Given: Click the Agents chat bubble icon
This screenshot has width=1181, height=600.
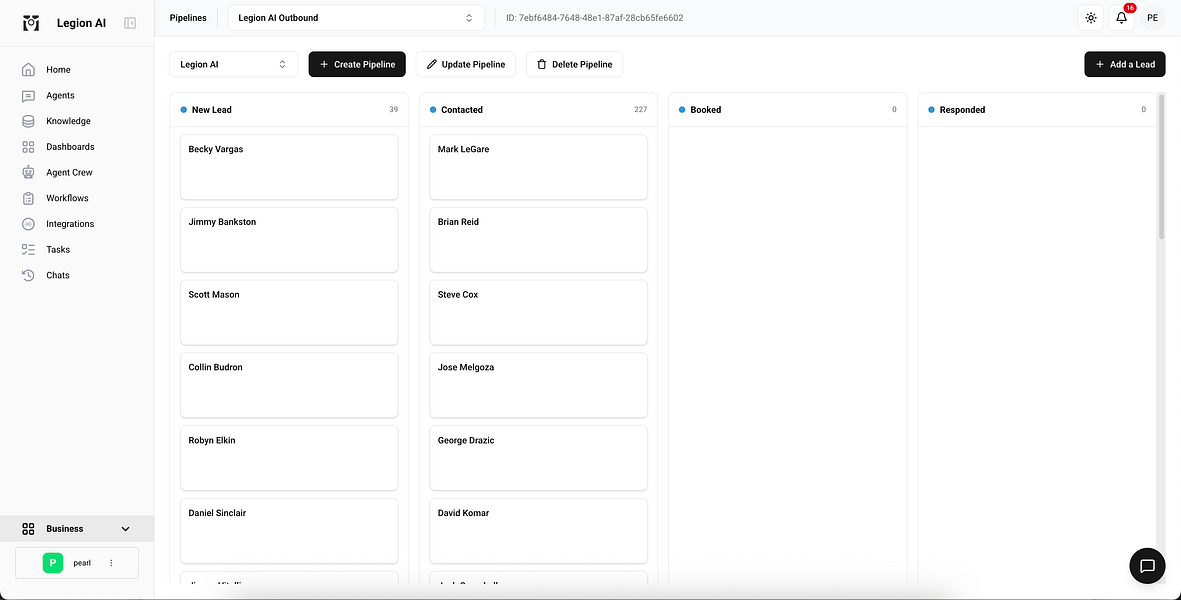Looking at the screenshot, I should point(29,96).
